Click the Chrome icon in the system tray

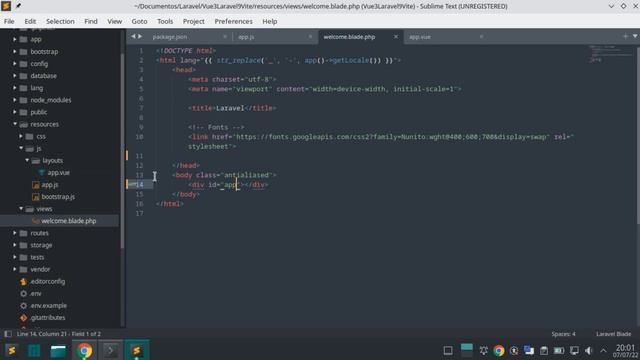pos(498,351)
